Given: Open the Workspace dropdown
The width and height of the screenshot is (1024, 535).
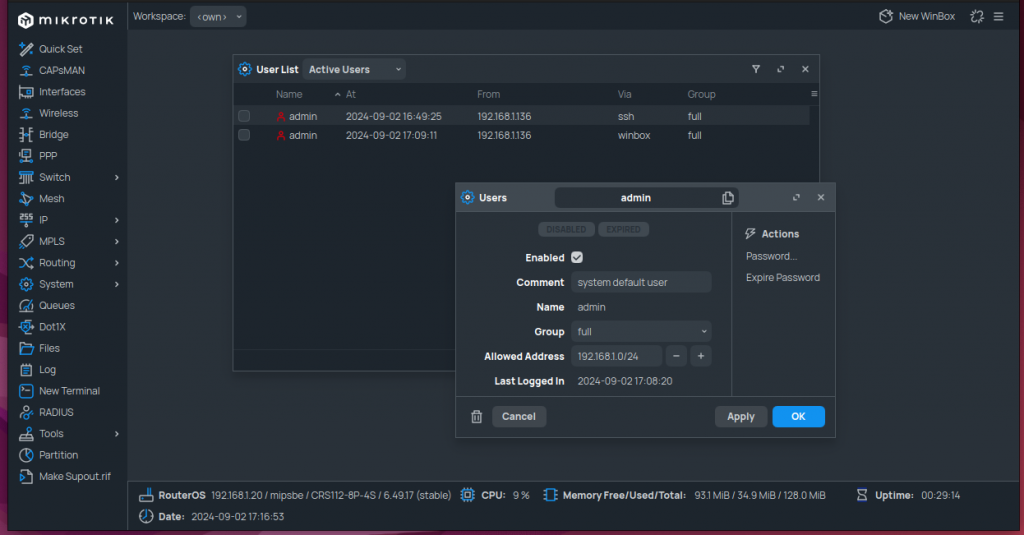Looking at the screenshot, I should click(218, 17).
